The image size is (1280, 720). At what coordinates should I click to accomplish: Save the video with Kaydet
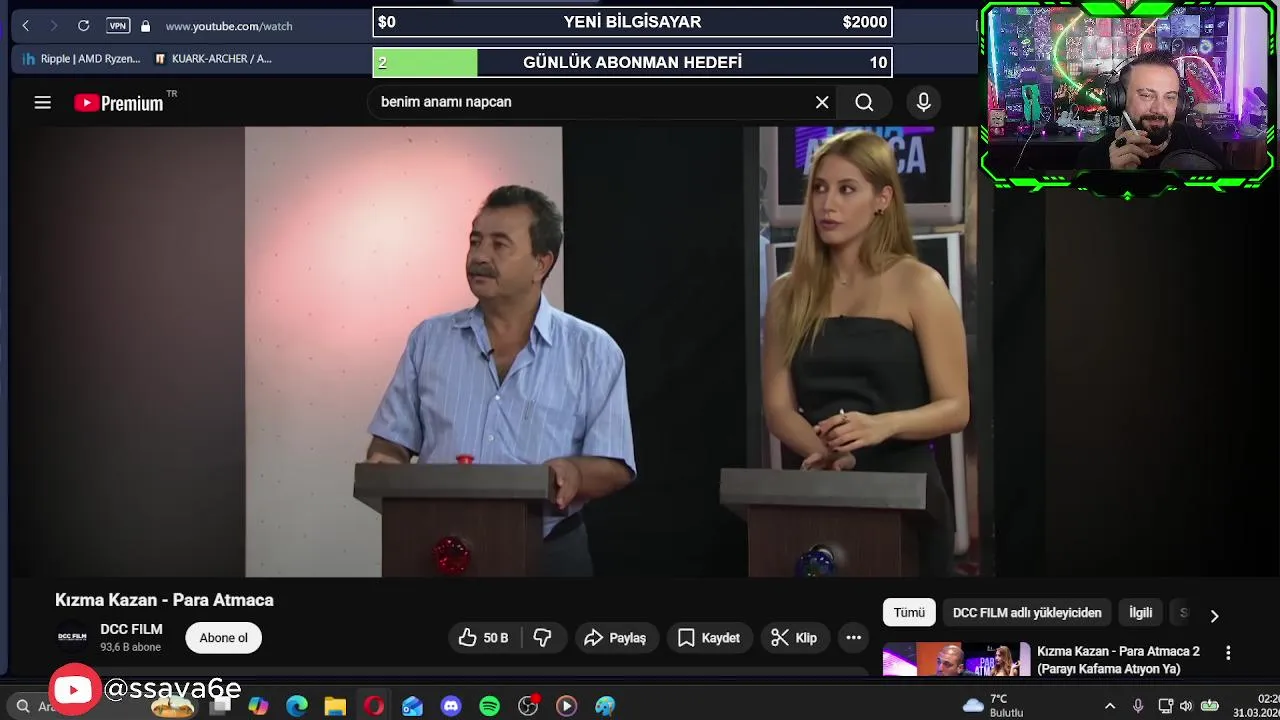pos(709,638)
